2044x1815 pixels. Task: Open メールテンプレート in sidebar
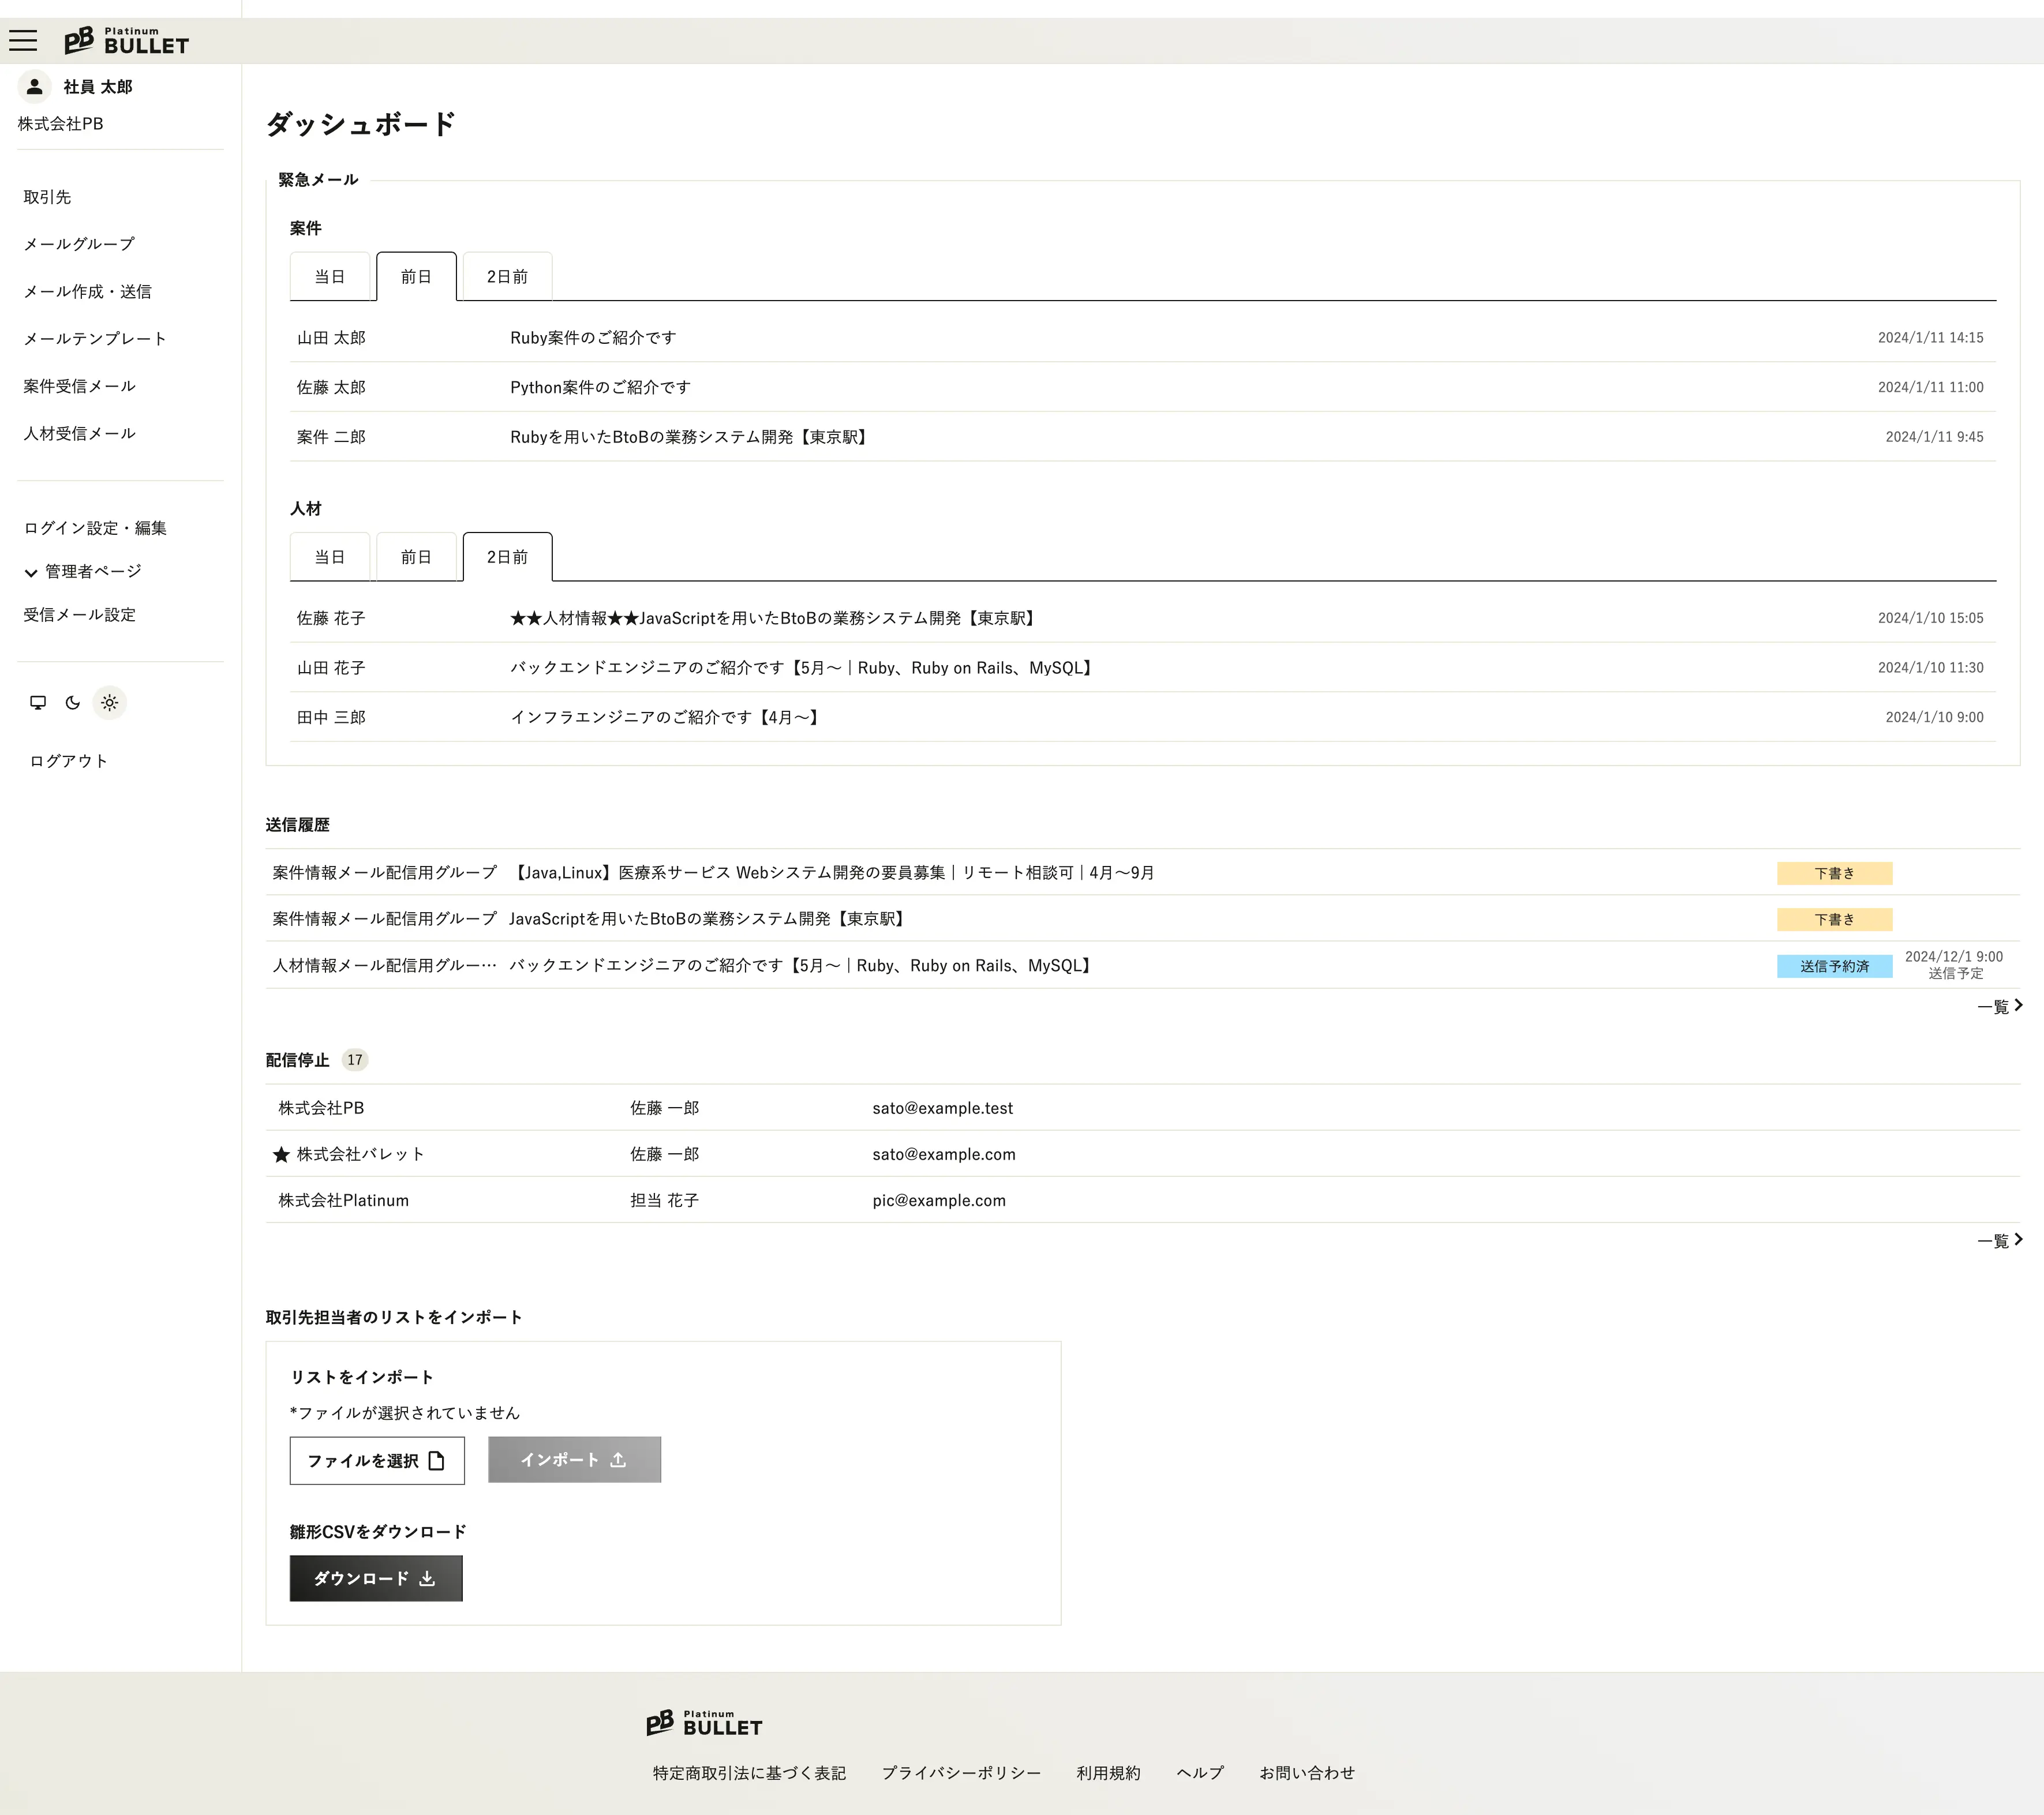[95, 339]
